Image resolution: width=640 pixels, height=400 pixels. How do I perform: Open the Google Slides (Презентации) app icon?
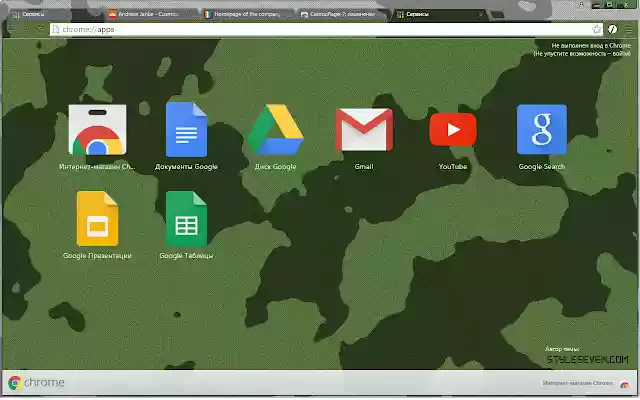point(97,219)
